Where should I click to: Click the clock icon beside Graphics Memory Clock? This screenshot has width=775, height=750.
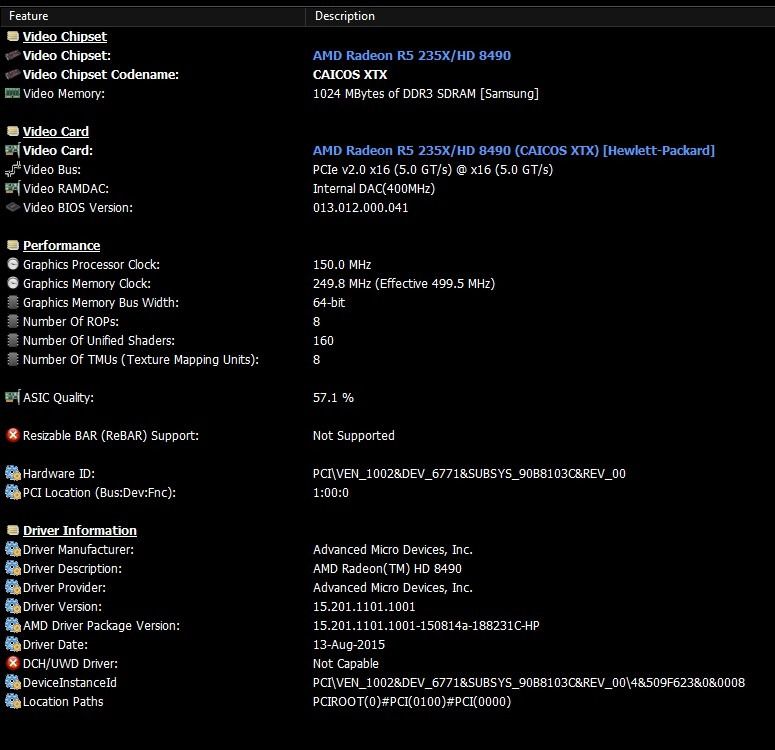13,283
